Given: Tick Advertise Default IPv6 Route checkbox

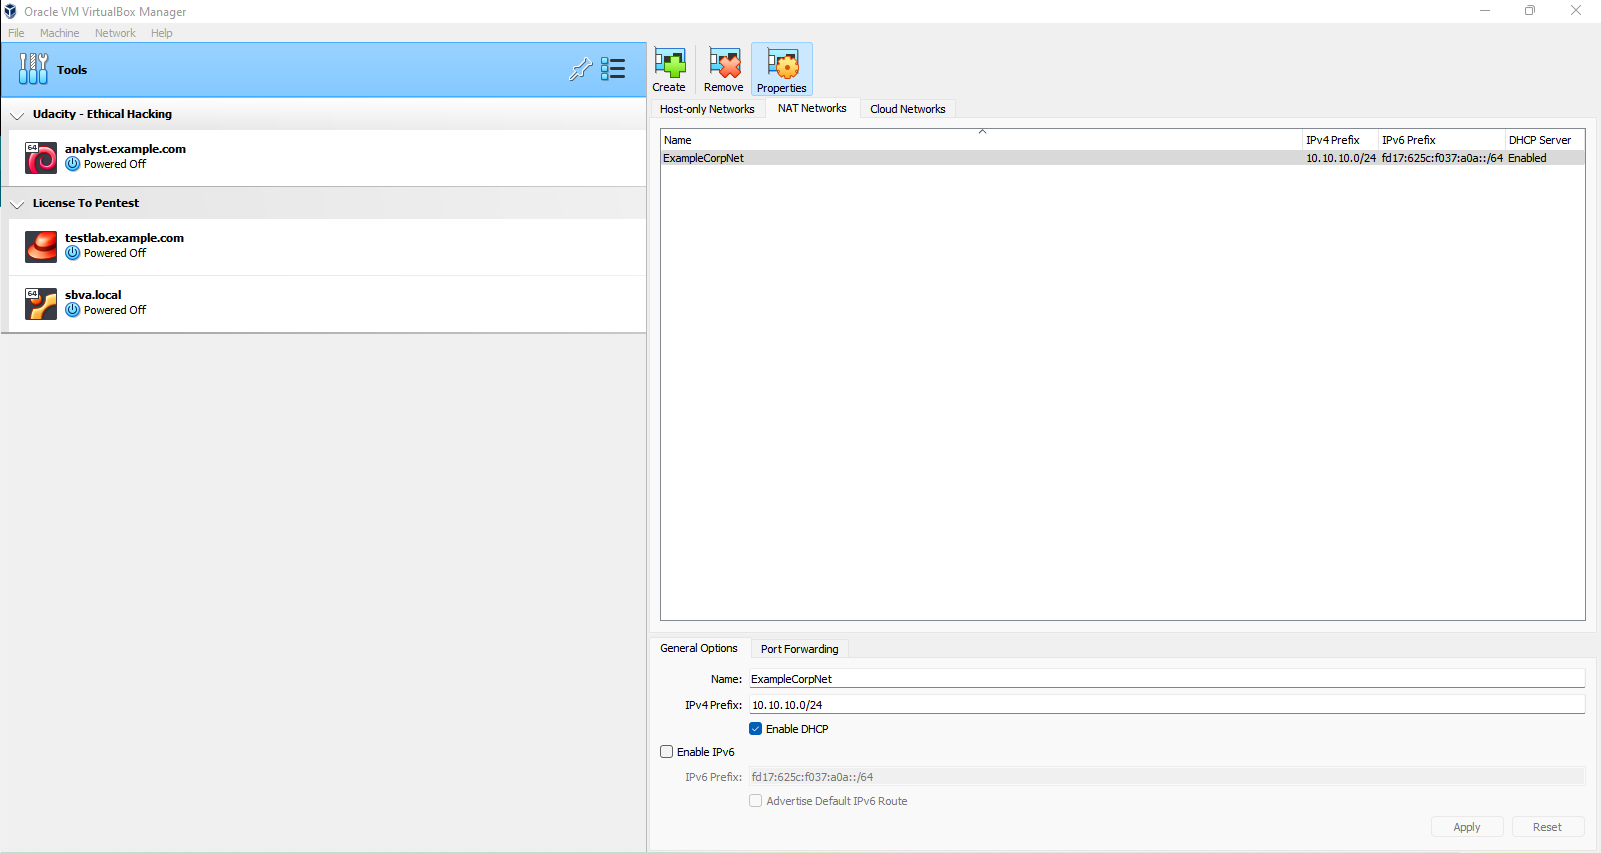Looking at the screenshot, I should tap(756, 801).
